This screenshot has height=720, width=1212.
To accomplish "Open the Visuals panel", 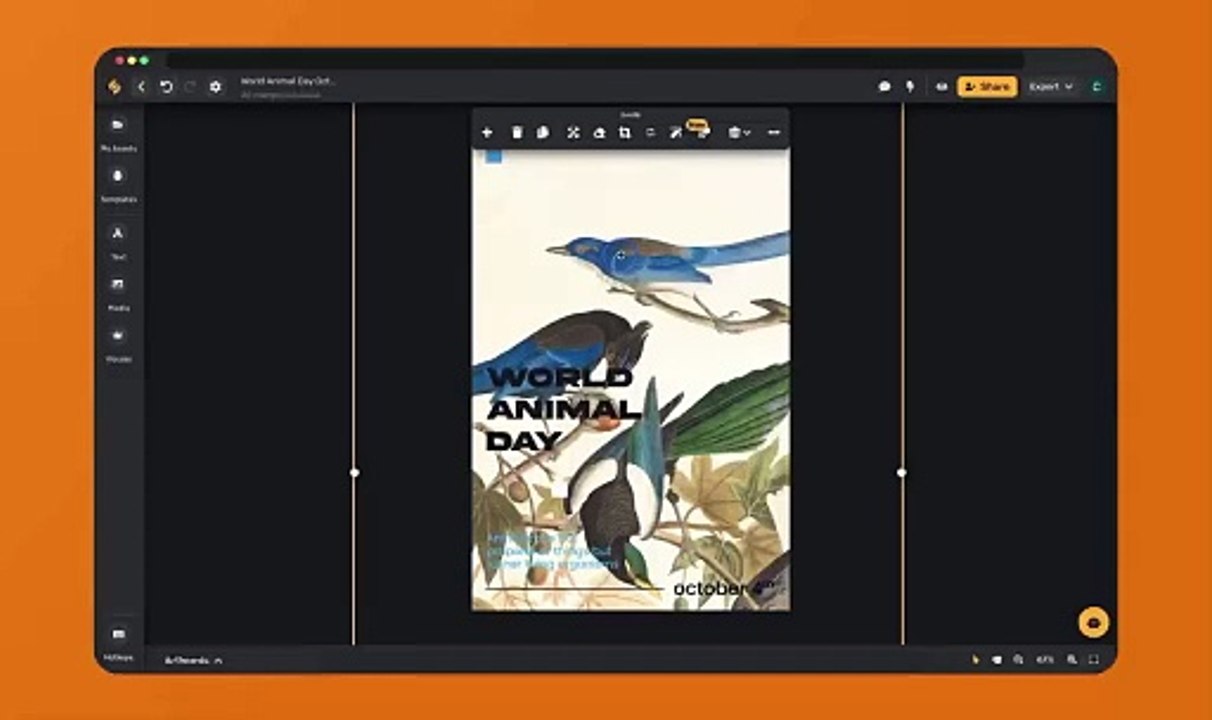I will pyautogui.click(x=118, y=343).
